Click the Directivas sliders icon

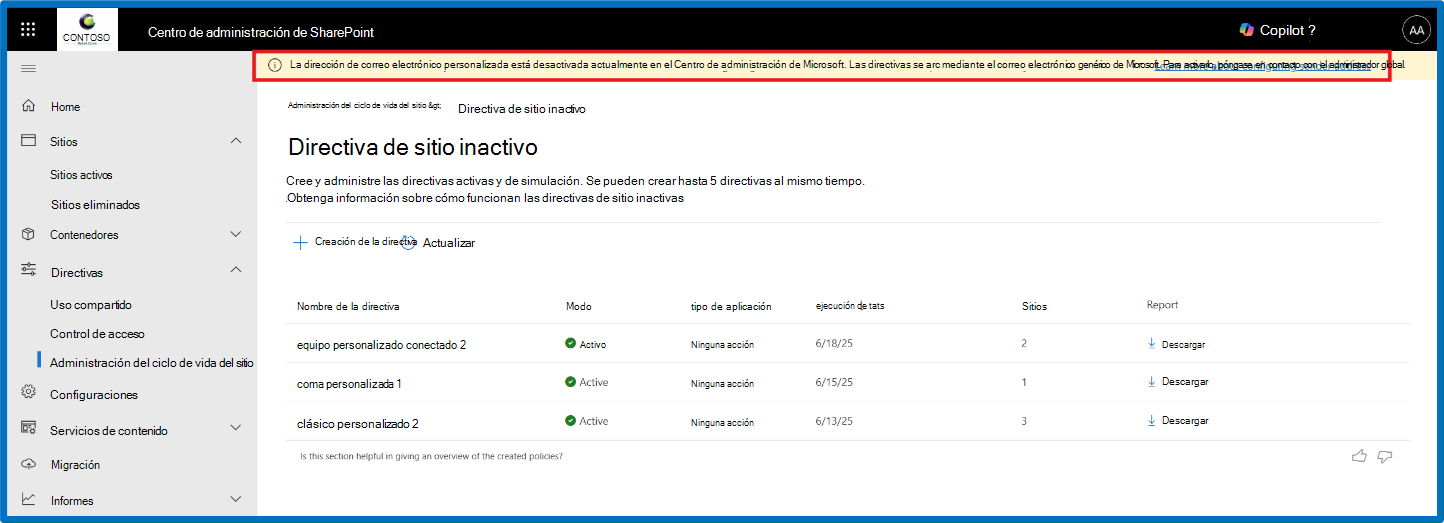point(29,271)
